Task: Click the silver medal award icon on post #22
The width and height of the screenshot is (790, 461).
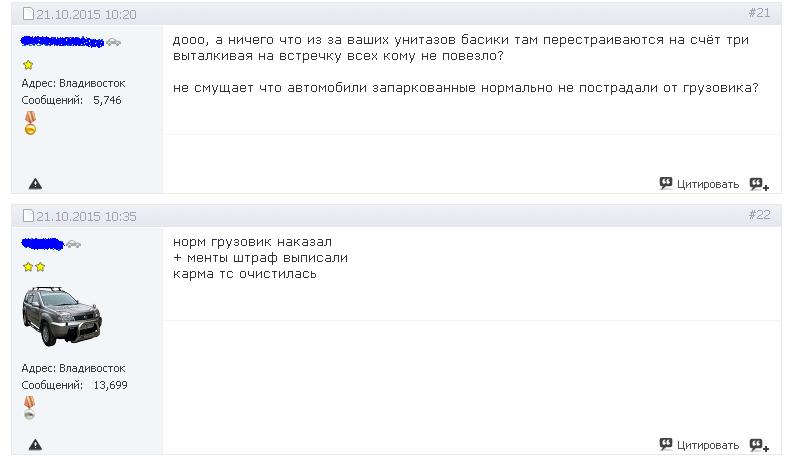Action: (30, 407)
